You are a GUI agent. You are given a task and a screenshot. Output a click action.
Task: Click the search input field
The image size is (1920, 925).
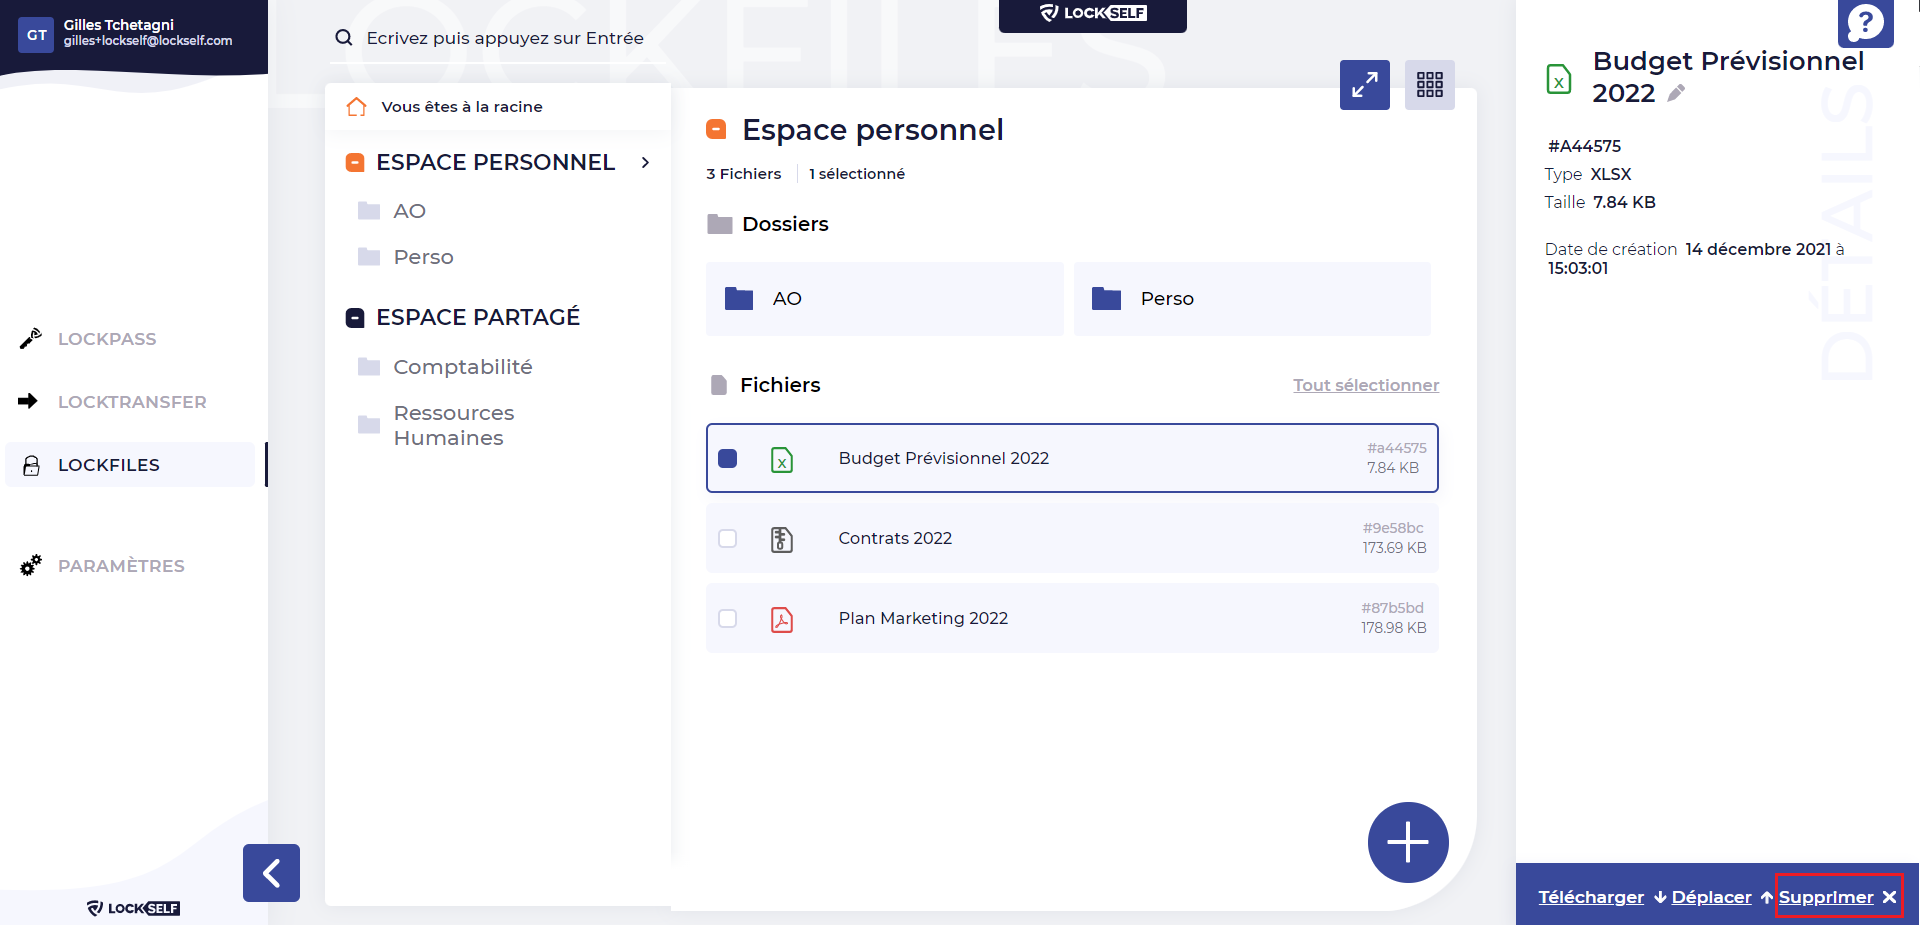[505, 38]
